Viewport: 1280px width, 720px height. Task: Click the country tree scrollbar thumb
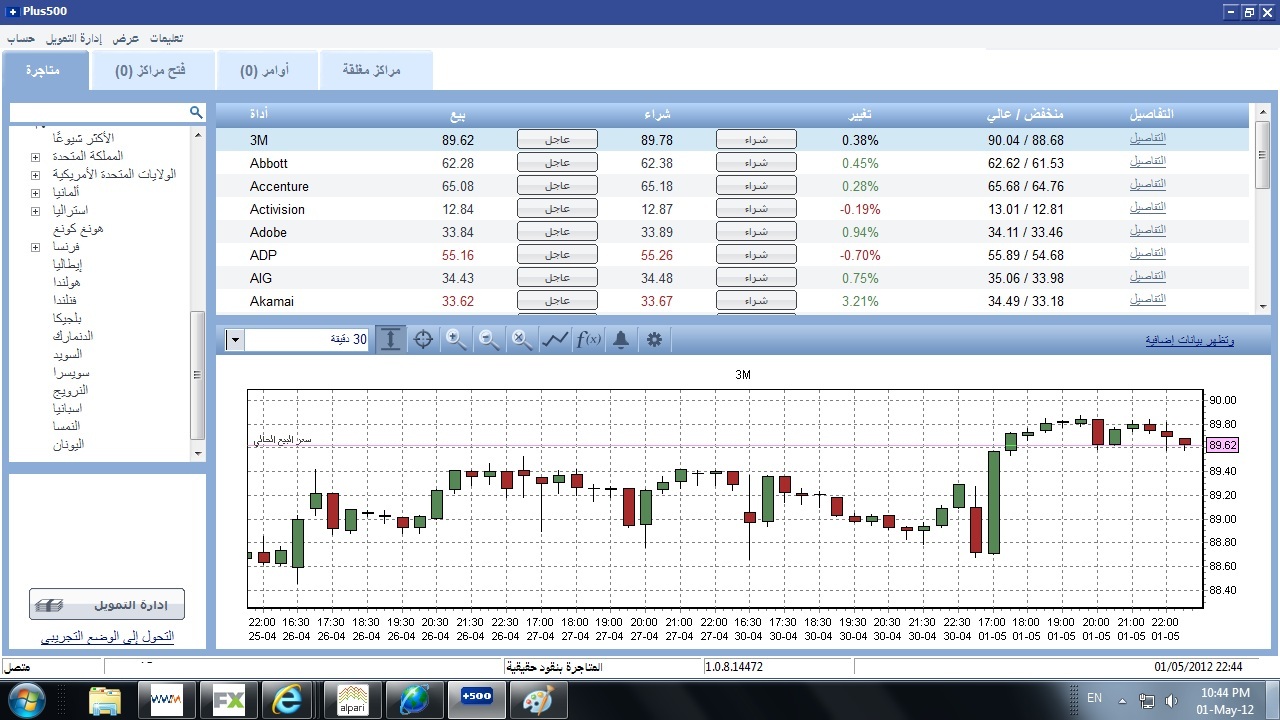tap(197, 375)
